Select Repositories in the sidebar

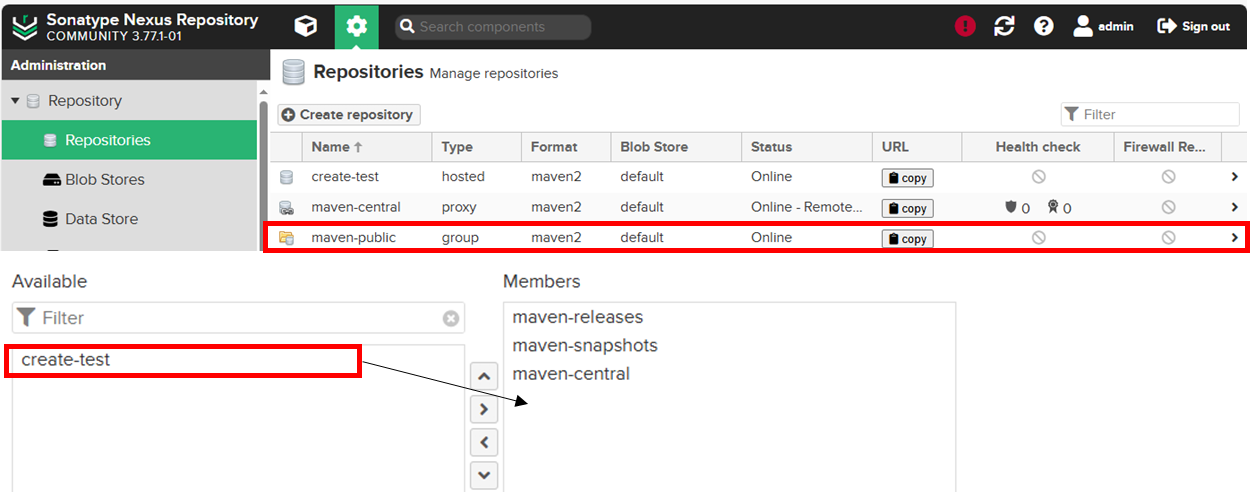coord(129,140)
